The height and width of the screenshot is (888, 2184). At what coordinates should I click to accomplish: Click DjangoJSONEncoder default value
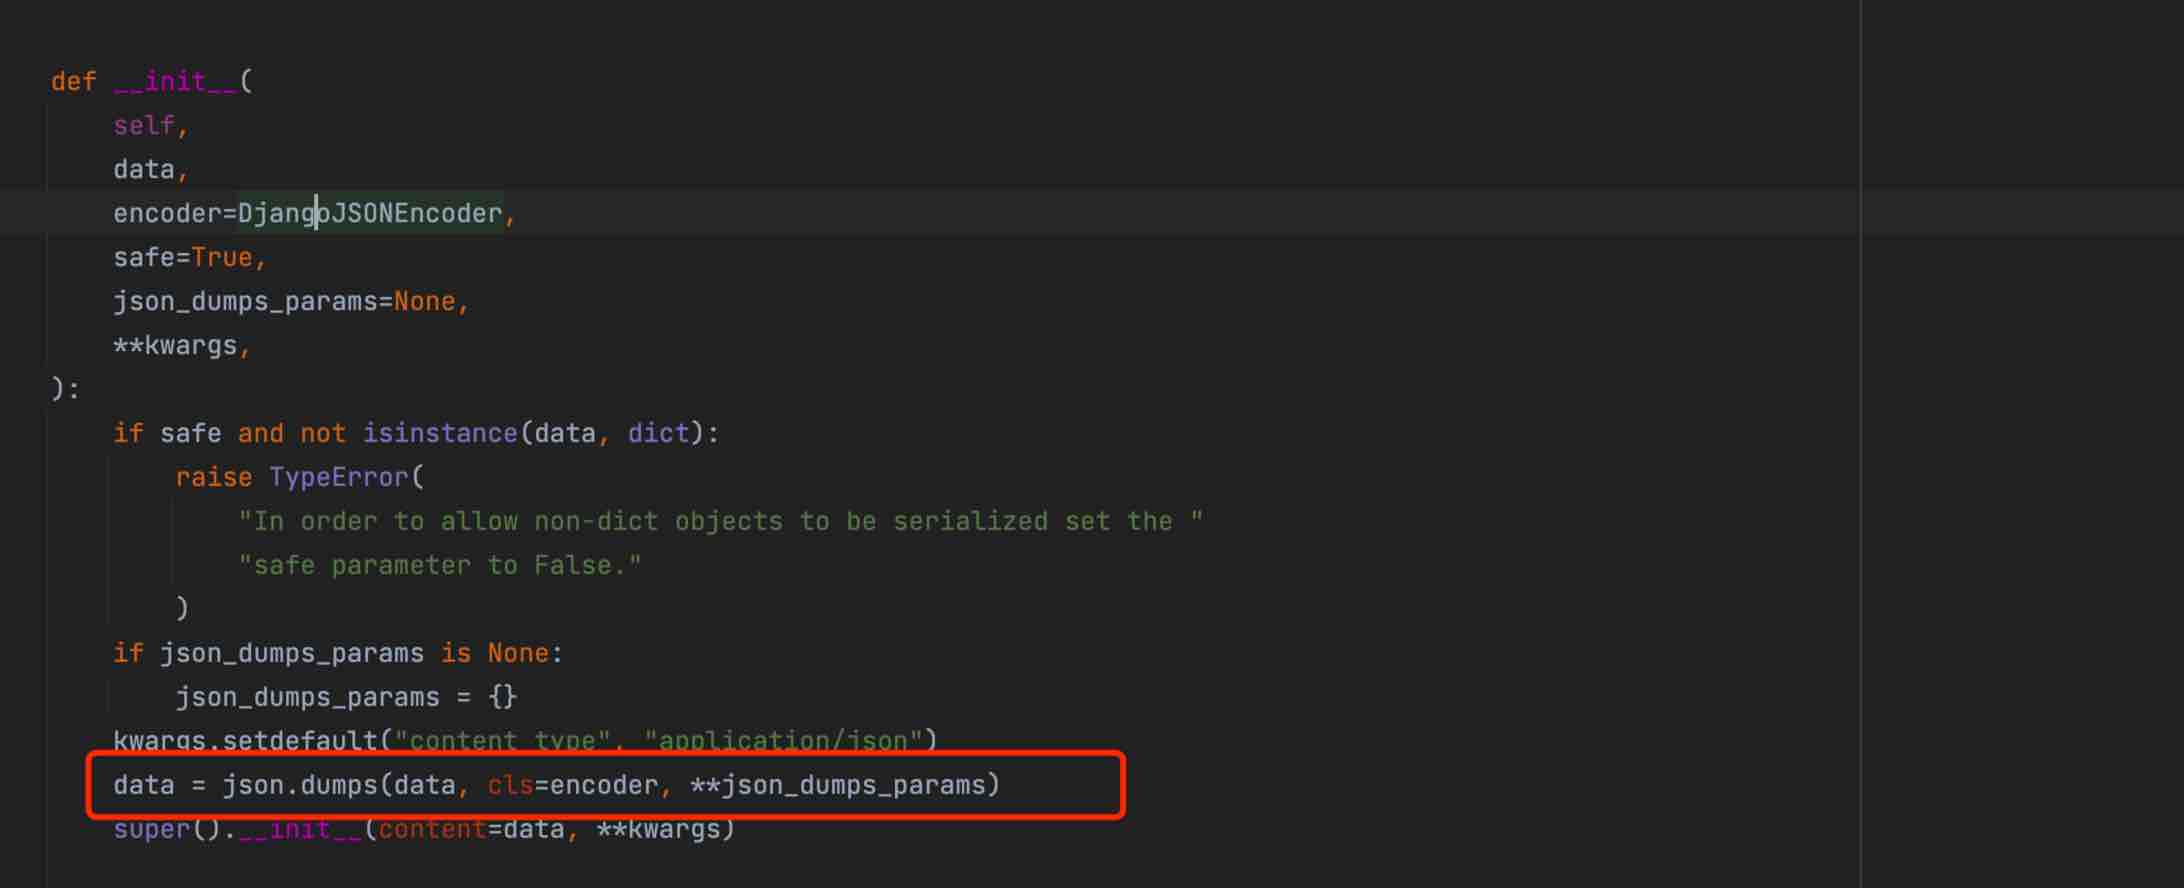point(370,213)
